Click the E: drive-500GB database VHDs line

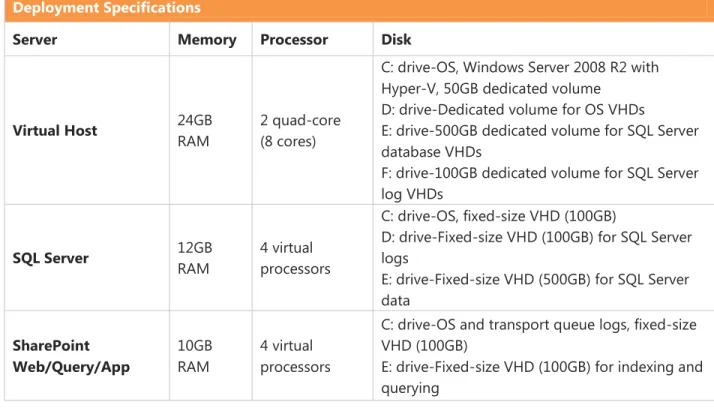coord(540,141)
